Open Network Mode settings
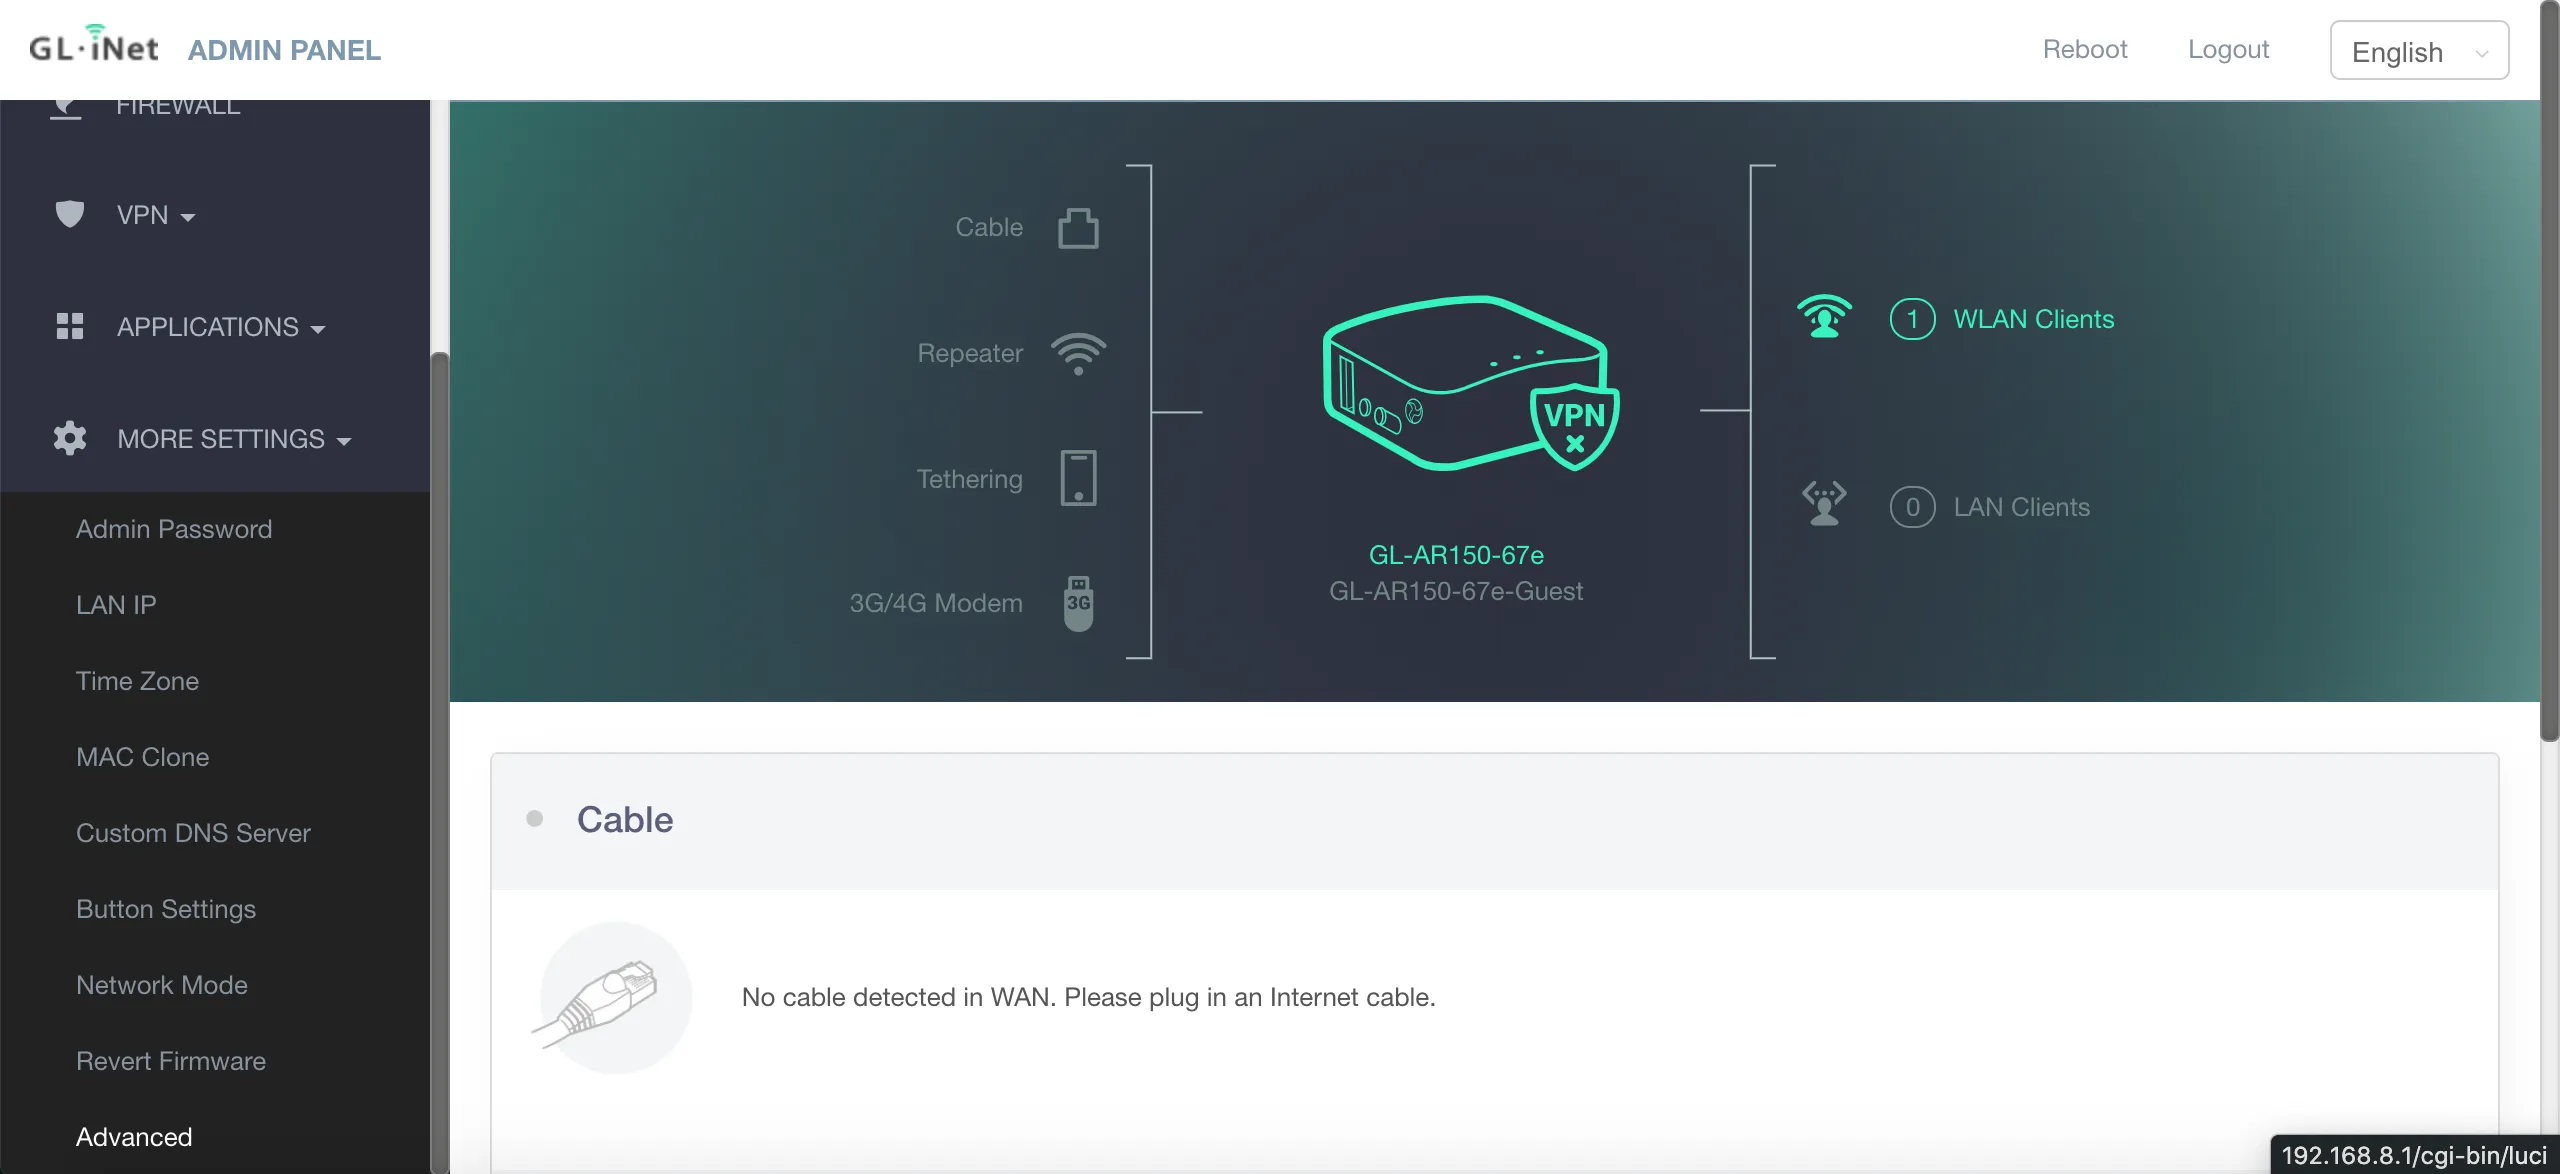Screen dimensions: 2560x1174 coord(162,985)
